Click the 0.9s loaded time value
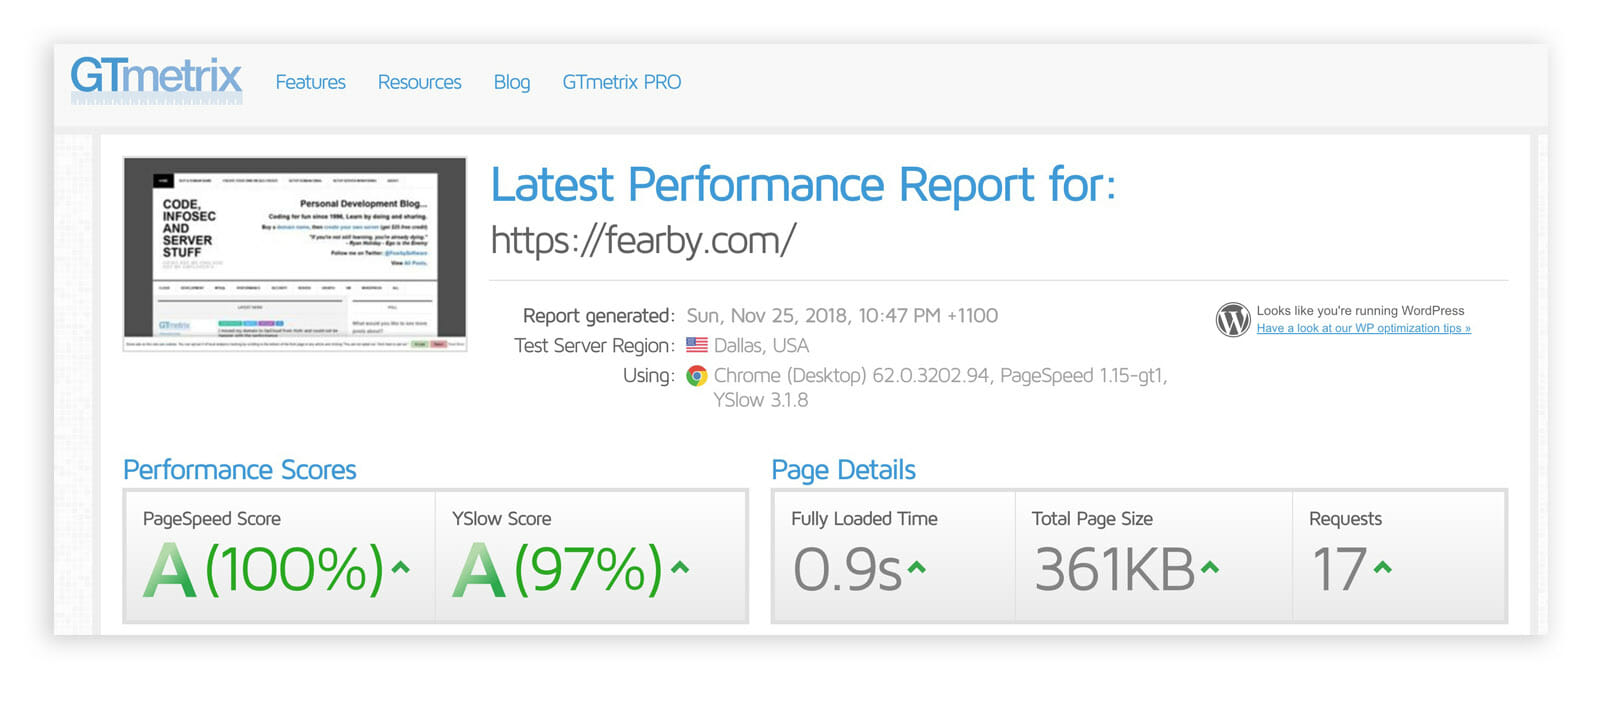 [847, 570]
